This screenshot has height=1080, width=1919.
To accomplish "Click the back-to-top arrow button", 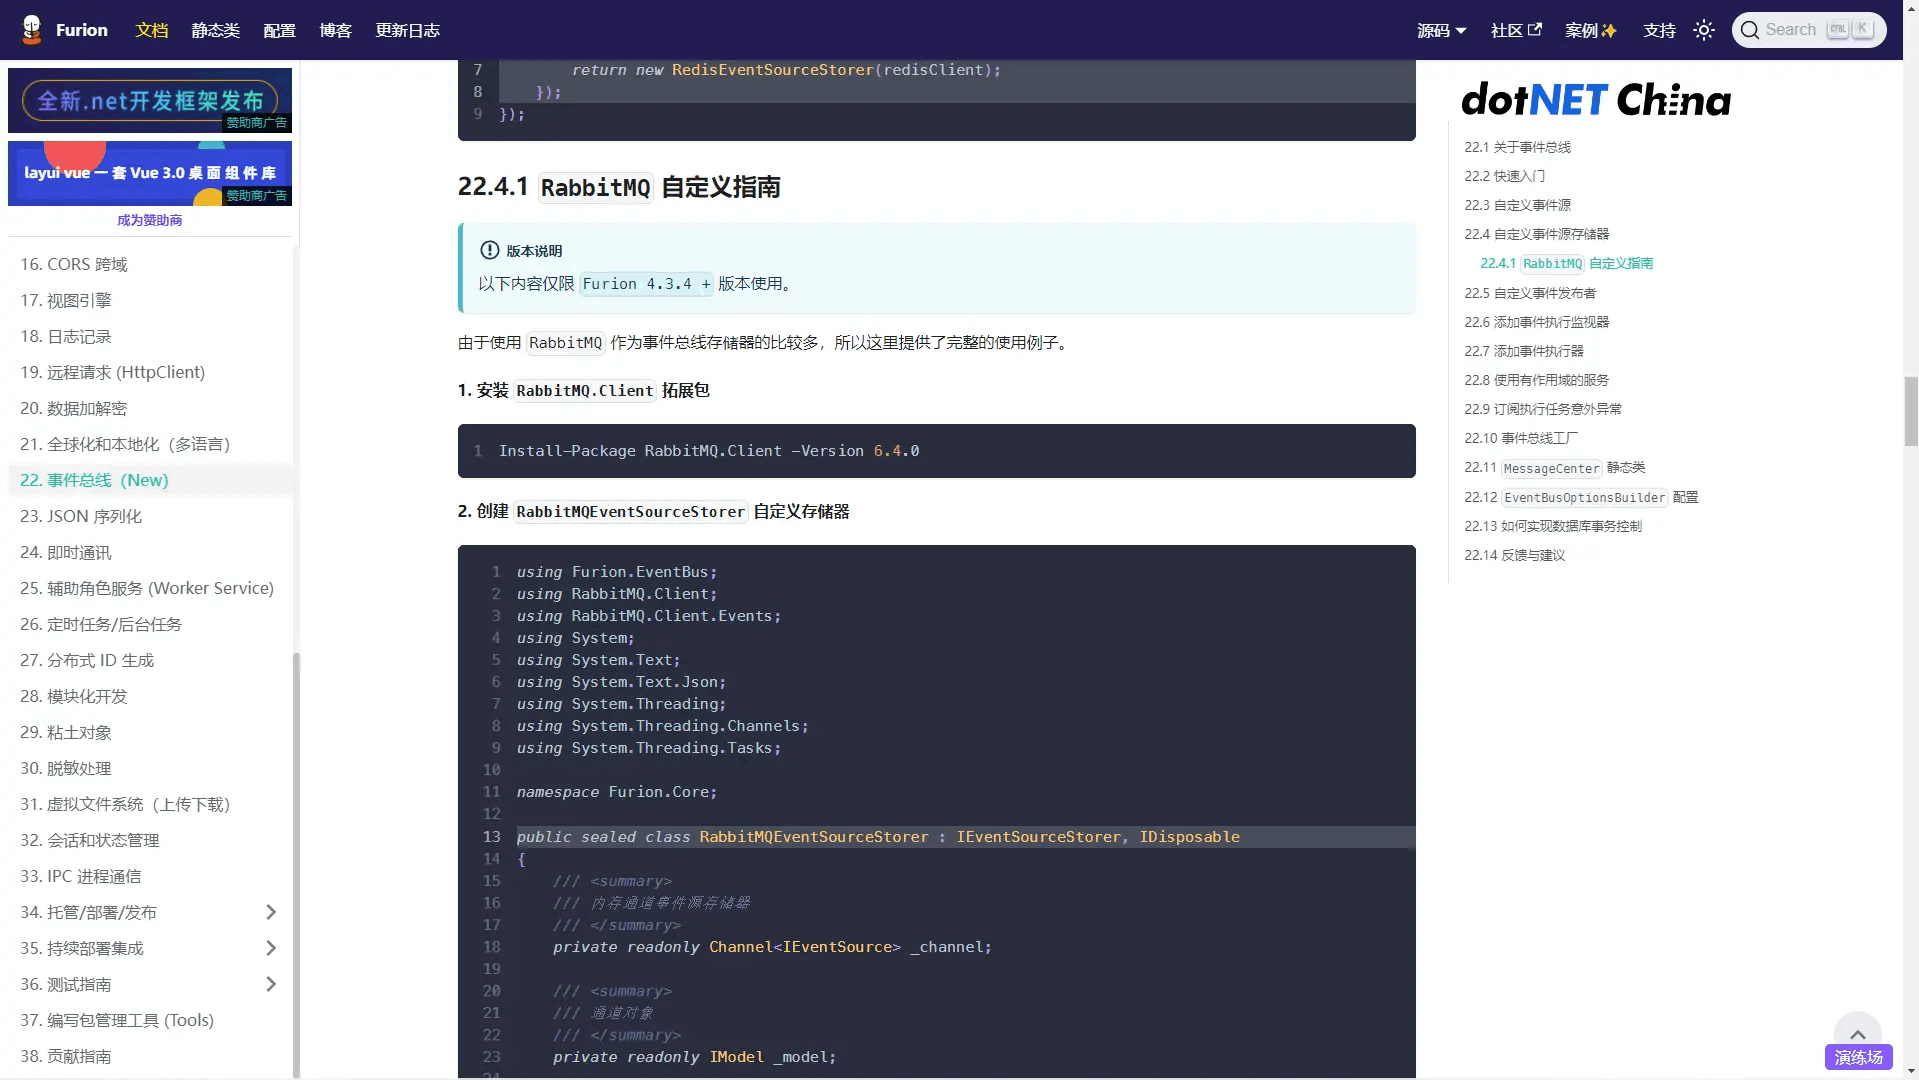I will pyautogui.click(x=1857, y=1034).
